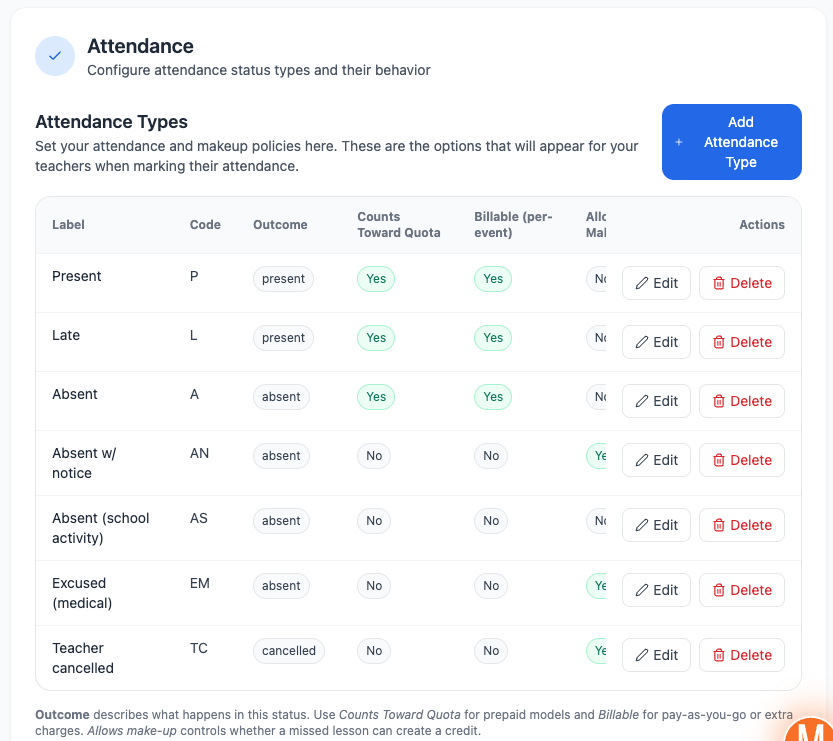Select the Label column header

[x=68, y=225]
